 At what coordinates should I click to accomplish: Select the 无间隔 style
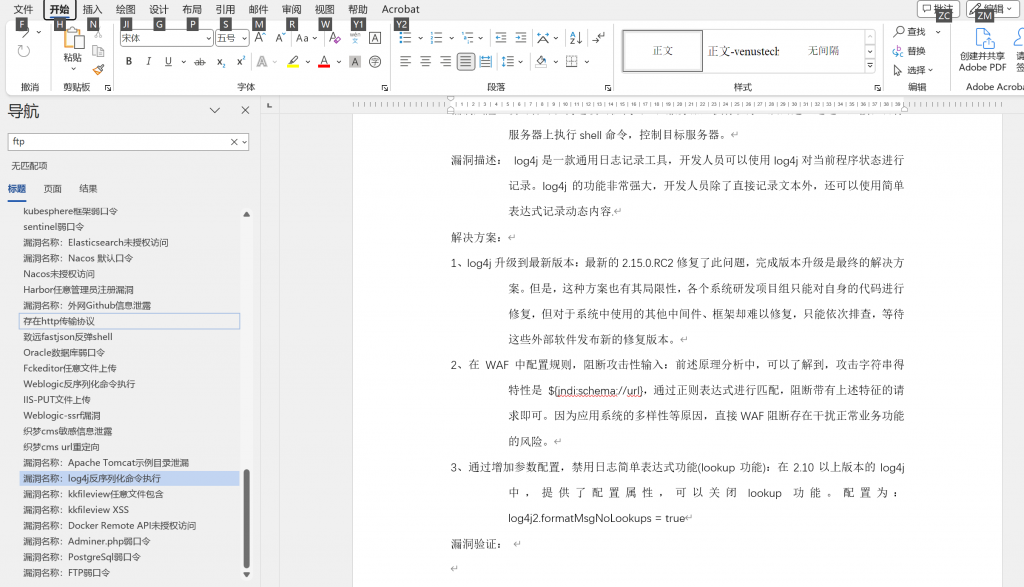tap(823, 51)
